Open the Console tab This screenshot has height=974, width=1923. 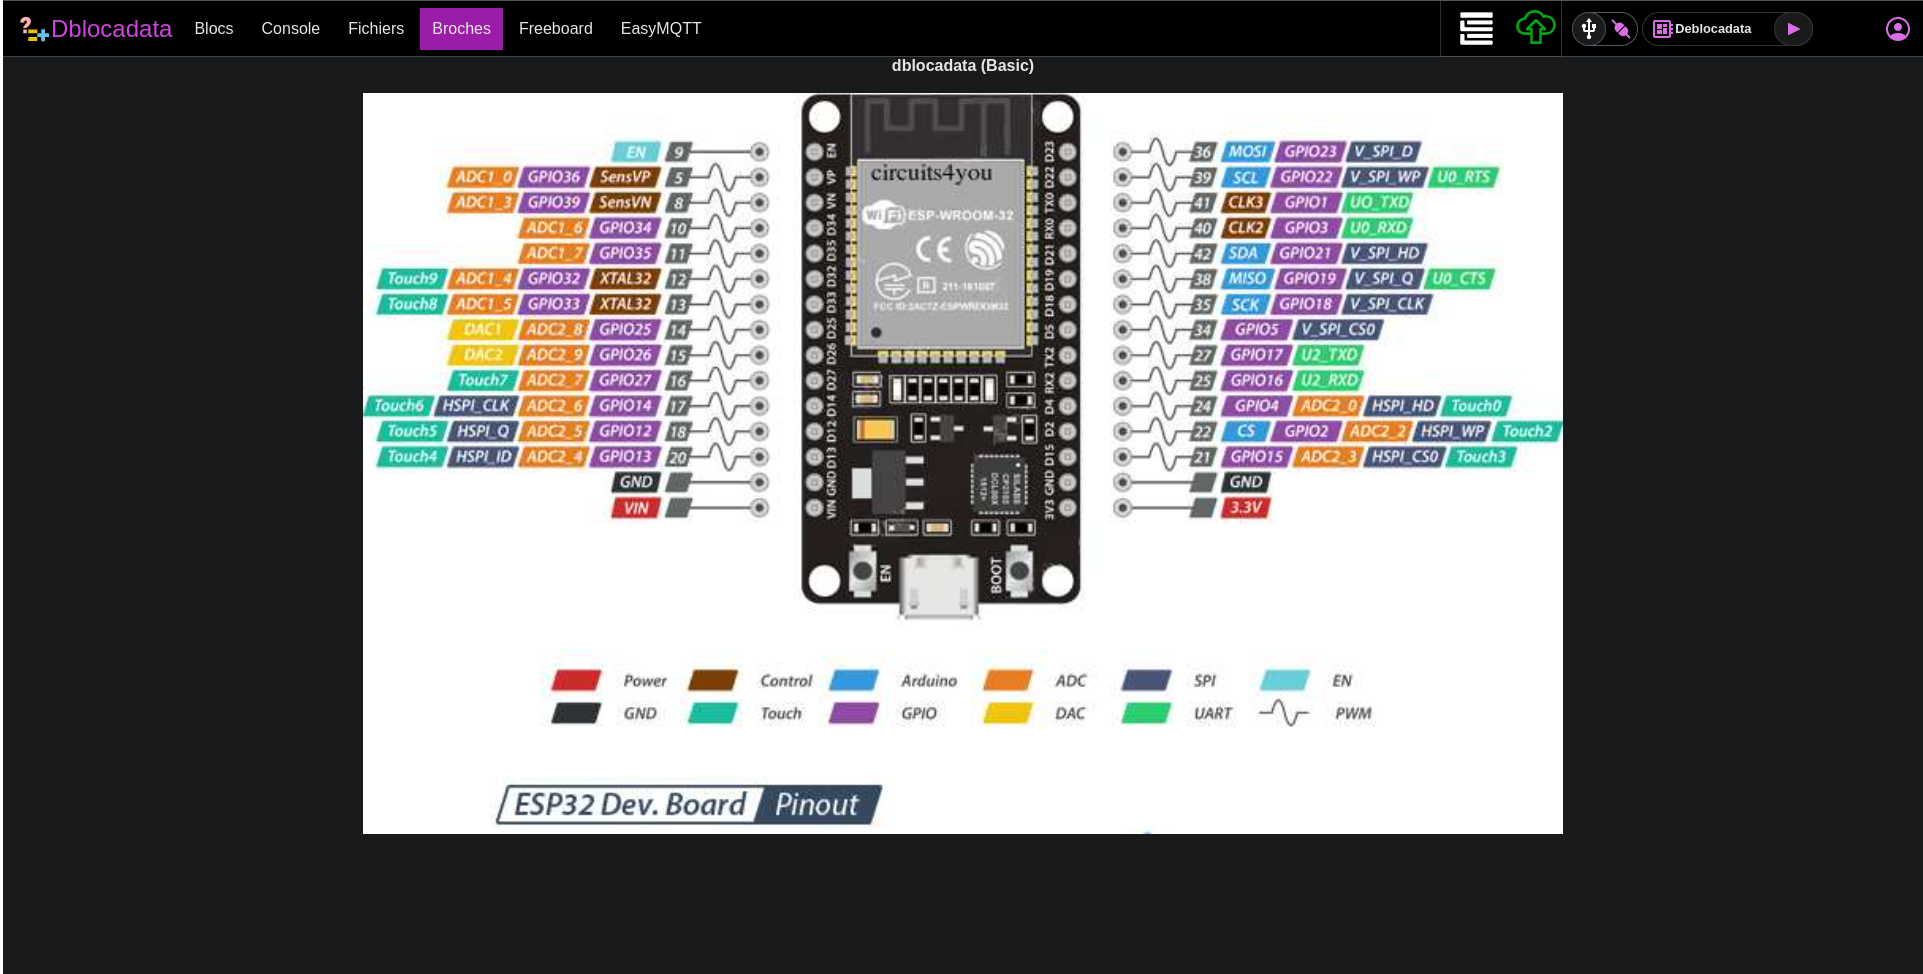click(x=290, y=29)
